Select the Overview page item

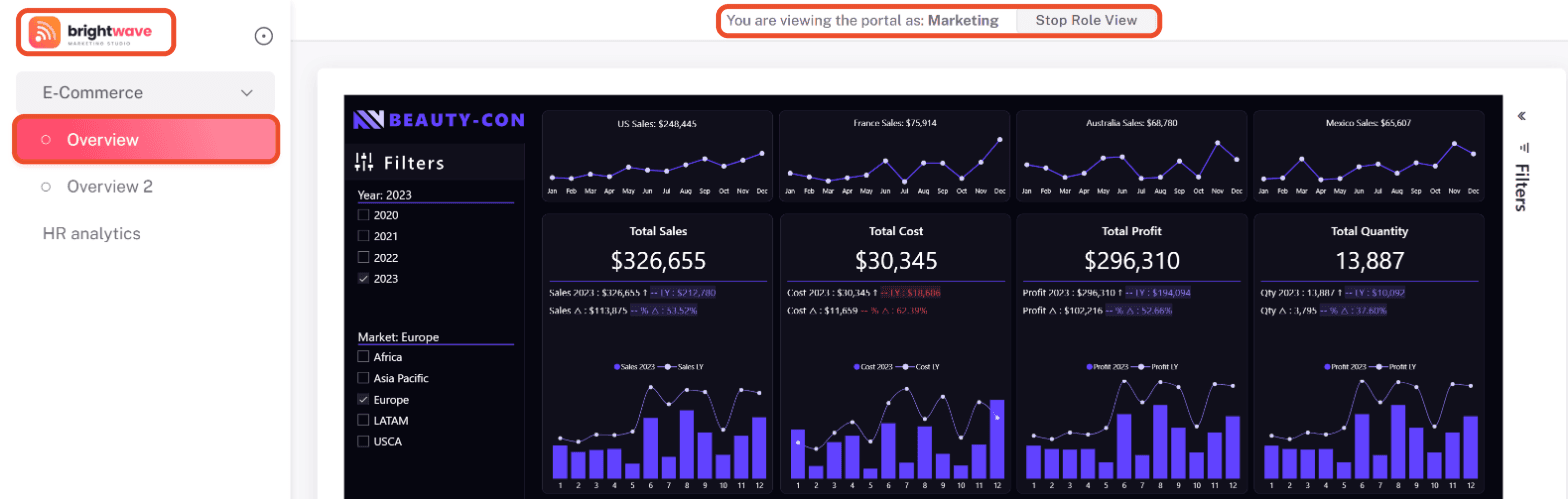[145, 140]
